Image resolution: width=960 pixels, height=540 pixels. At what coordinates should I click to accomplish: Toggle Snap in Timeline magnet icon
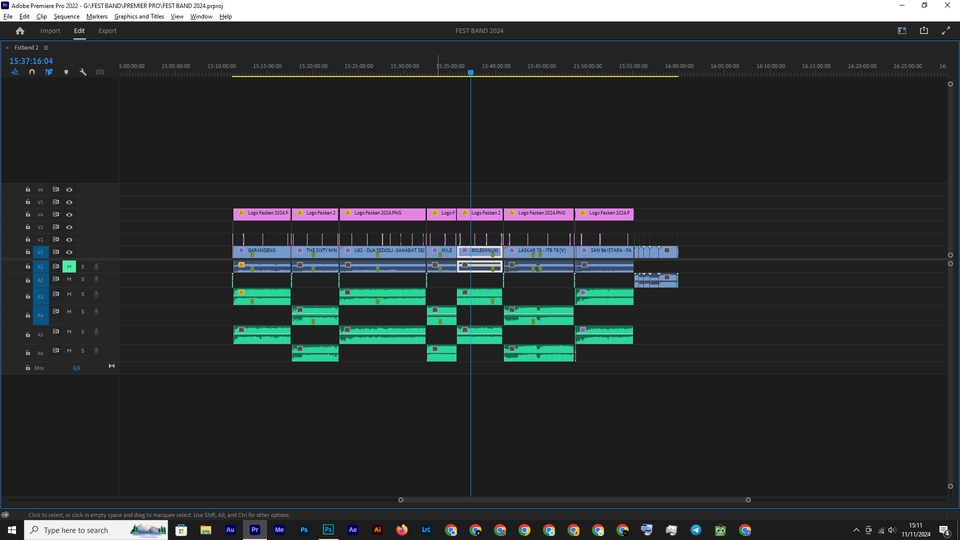tap(32, 72)
